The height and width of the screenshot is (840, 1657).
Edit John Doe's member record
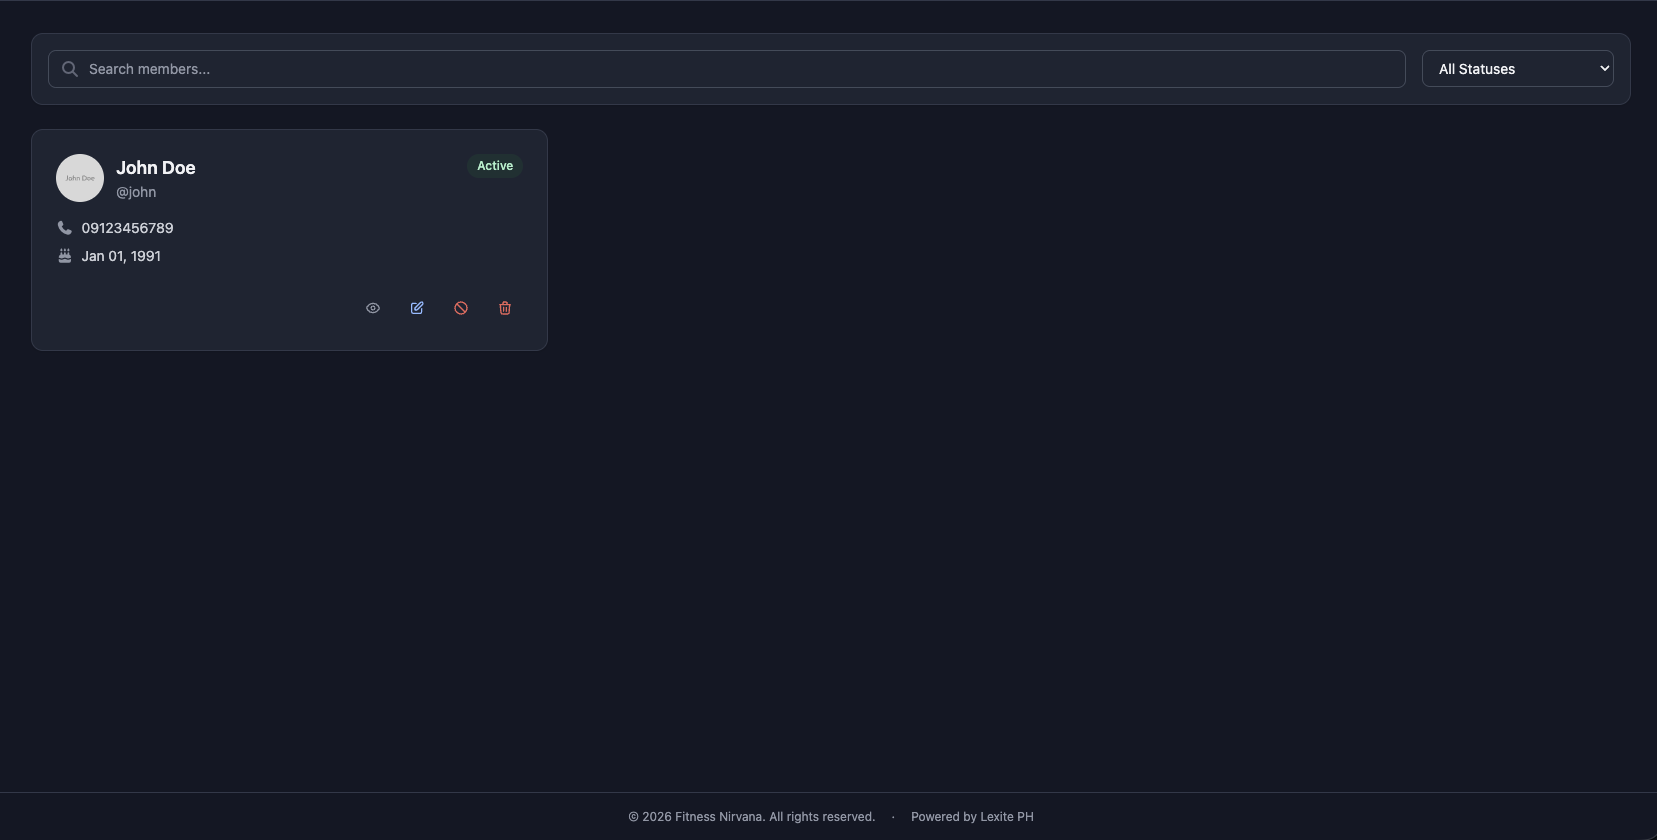417,308
